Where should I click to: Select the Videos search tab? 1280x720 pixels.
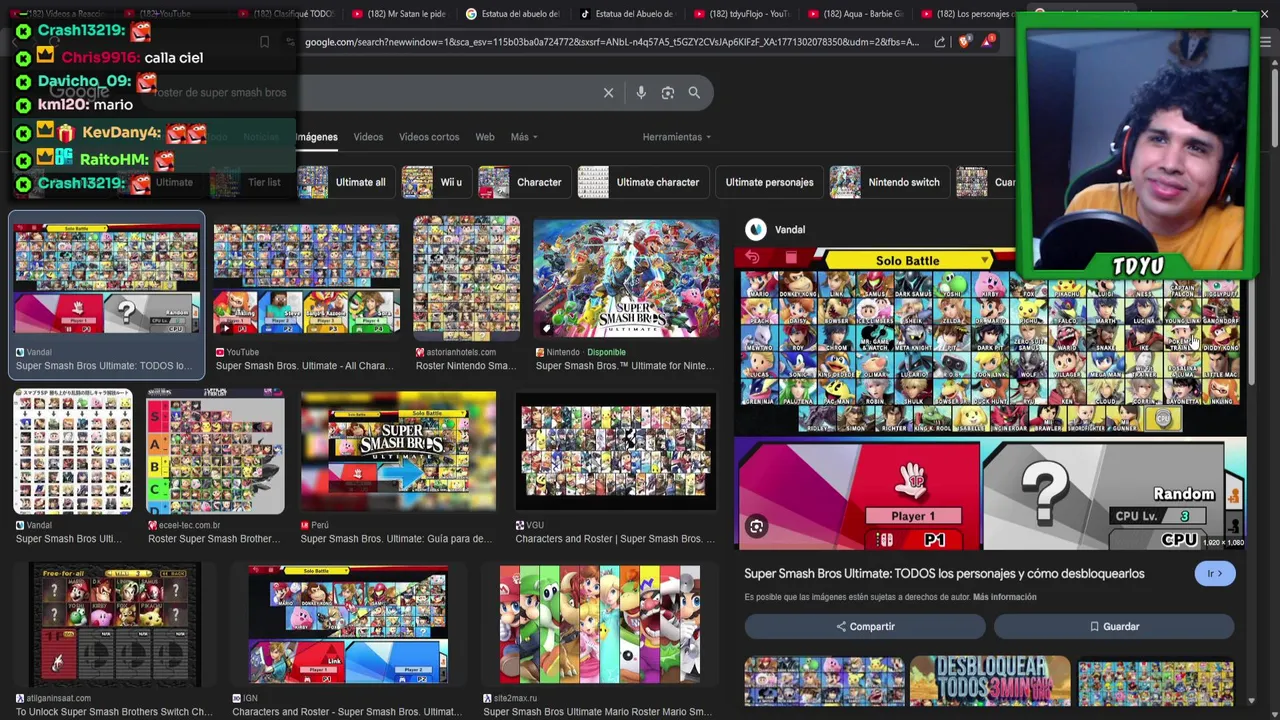368,137
